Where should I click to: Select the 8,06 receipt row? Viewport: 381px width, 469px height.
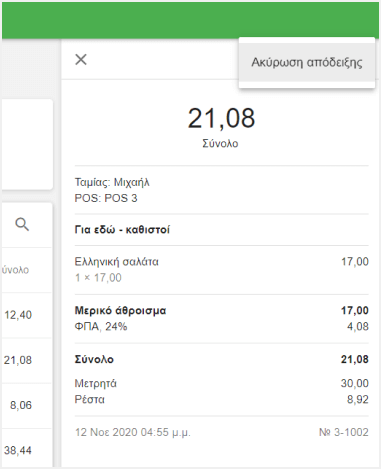click(27, 406)
